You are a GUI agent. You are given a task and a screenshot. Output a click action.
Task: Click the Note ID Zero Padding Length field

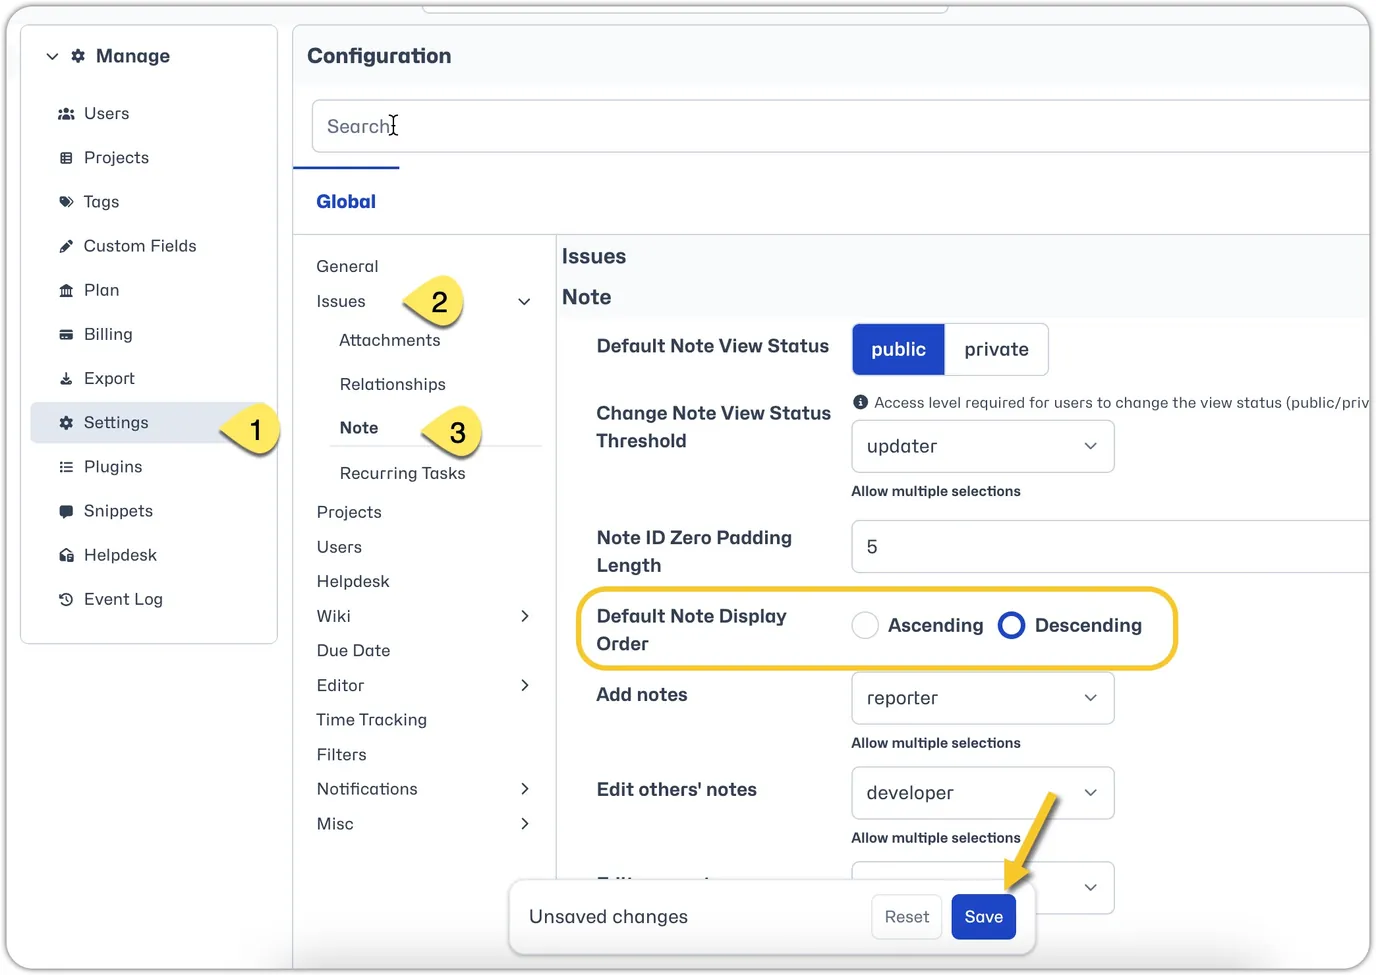click(x=1110, y=546)
